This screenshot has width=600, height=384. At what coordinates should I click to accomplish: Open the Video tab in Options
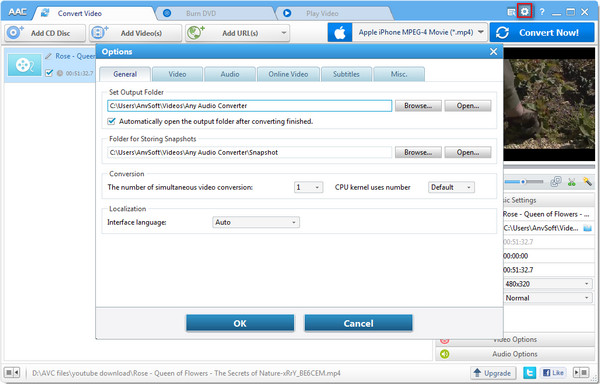tap(177, 74)
